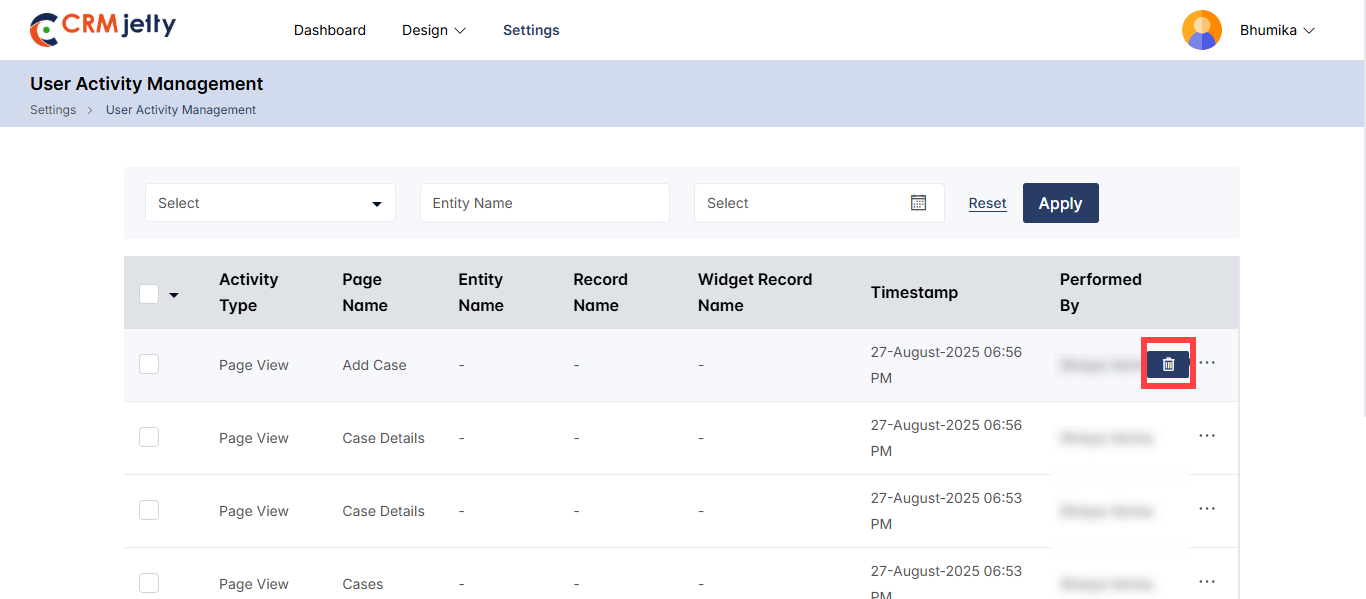Open the Design menu

(x=434, y=30)
